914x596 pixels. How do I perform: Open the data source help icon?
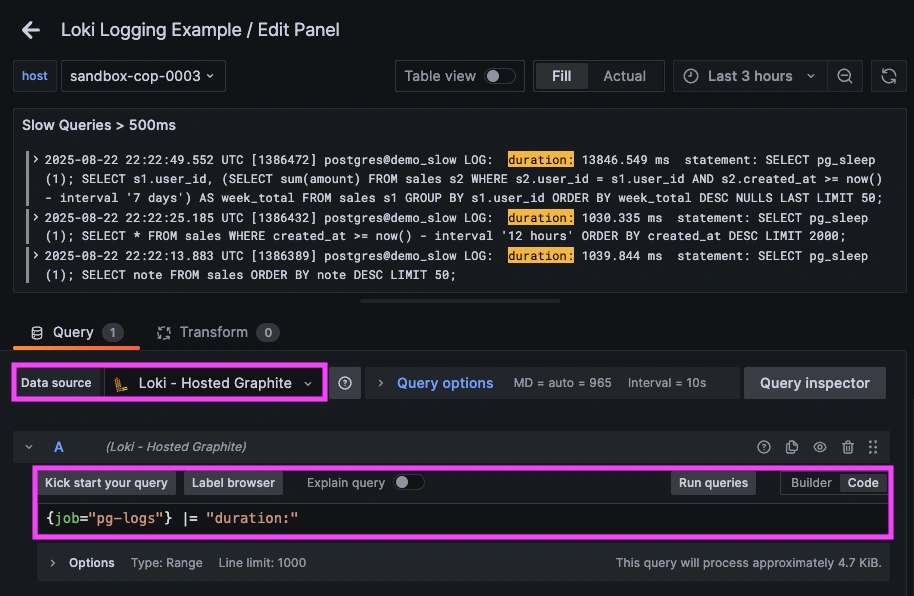345,383
